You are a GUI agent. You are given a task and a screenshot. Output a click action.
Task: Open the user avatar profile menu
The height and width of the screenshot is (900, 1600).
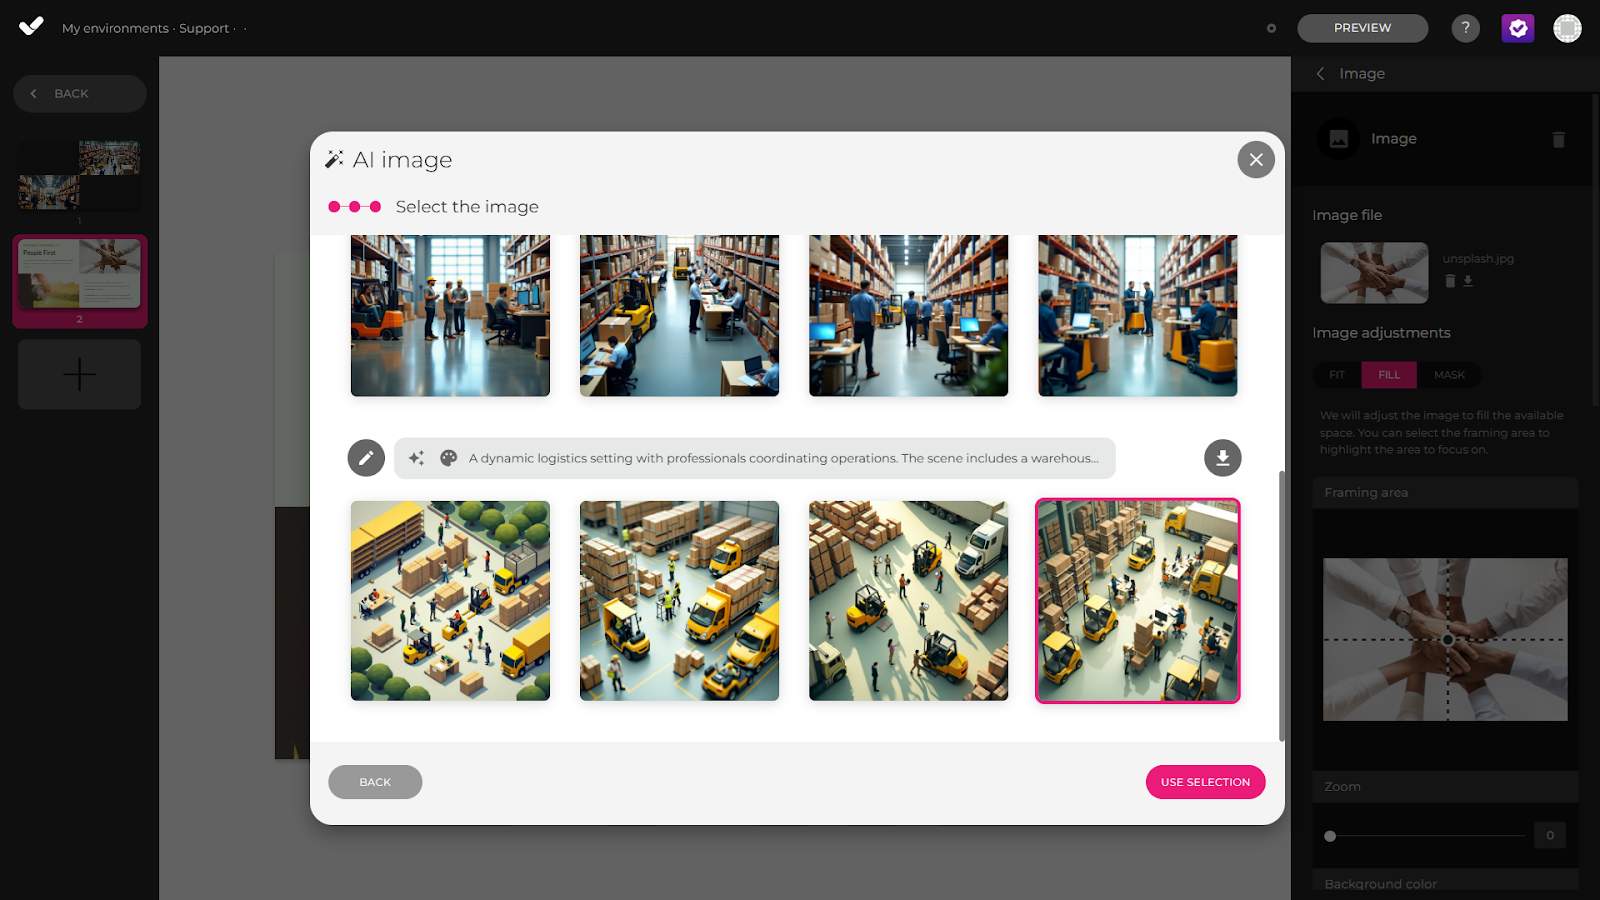pyautogui.click(x=1566, y=28)
